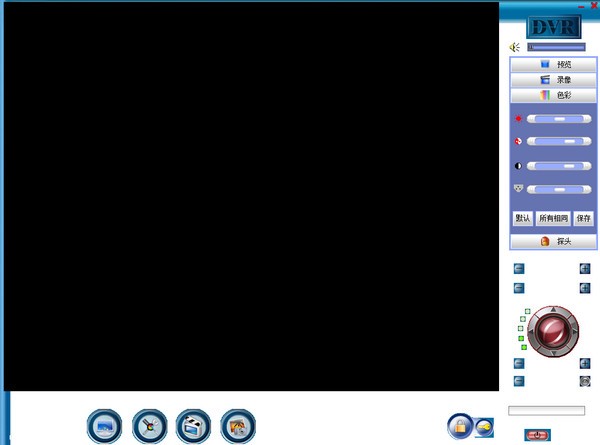Open the 预览 preview panel
Viewport: 600px width, 445px height.
pos(553,64)
